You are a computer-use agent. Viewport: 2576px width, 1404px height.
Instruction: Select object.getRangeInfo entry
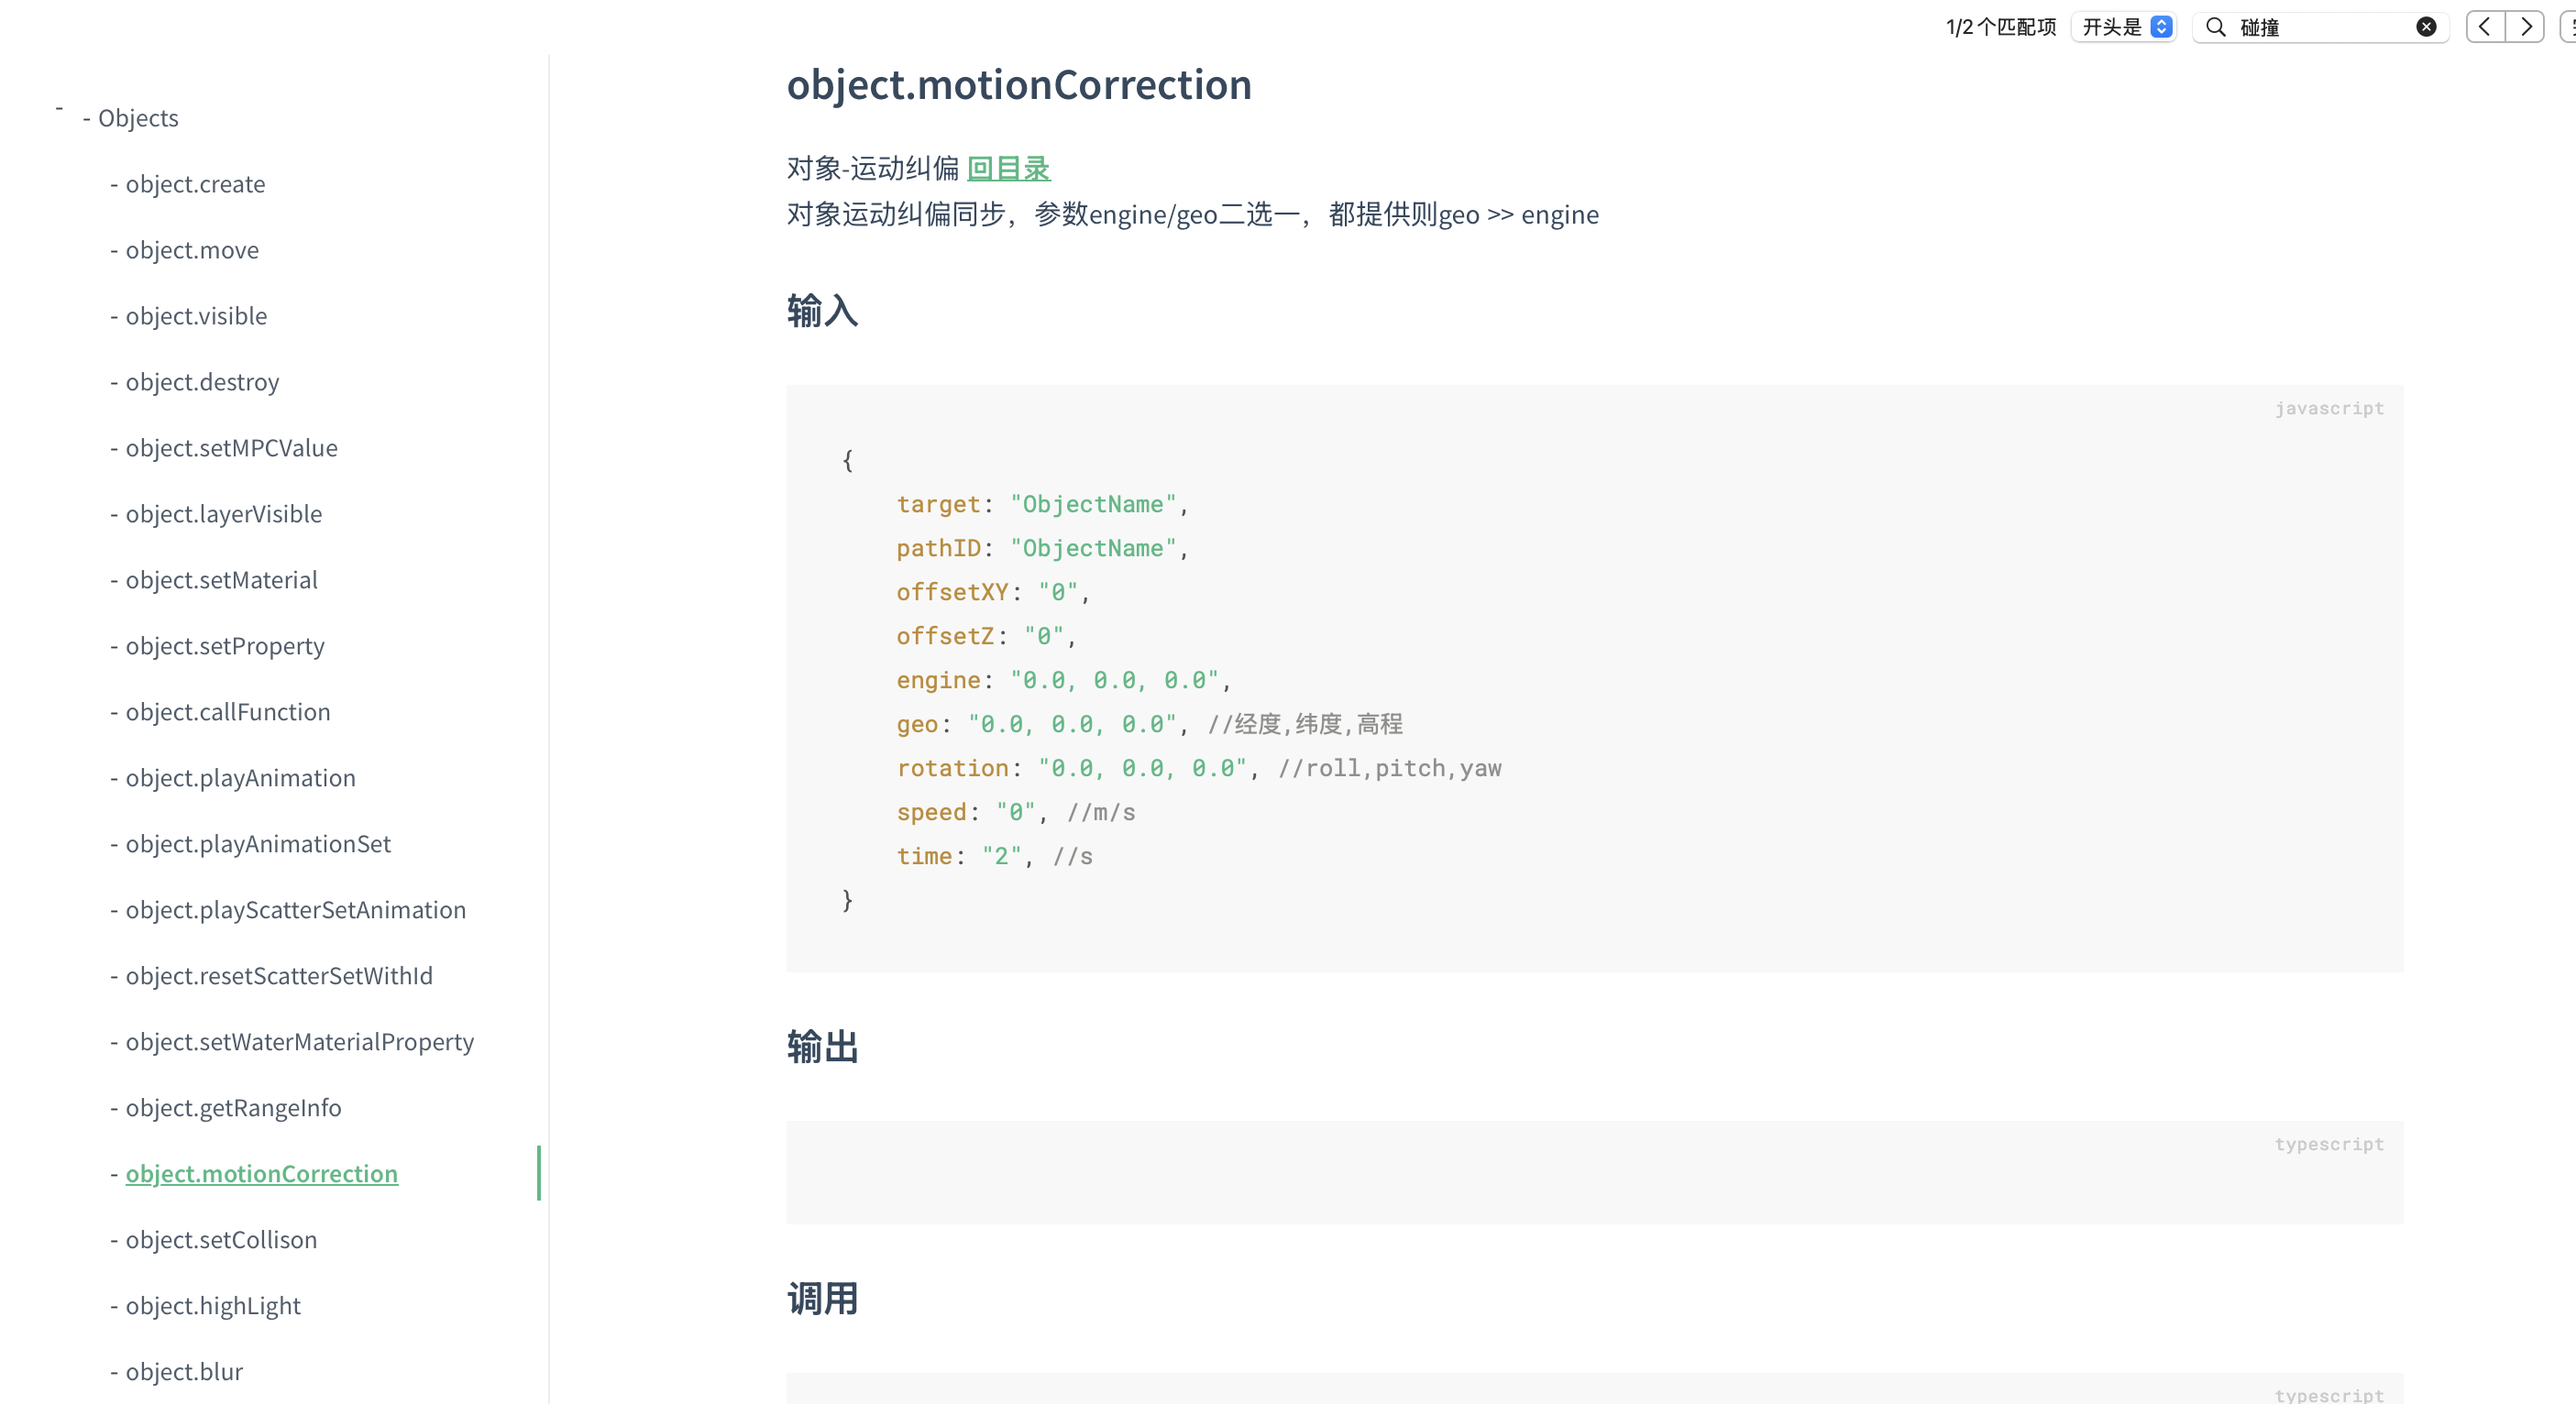click(x=233, y=1108)
